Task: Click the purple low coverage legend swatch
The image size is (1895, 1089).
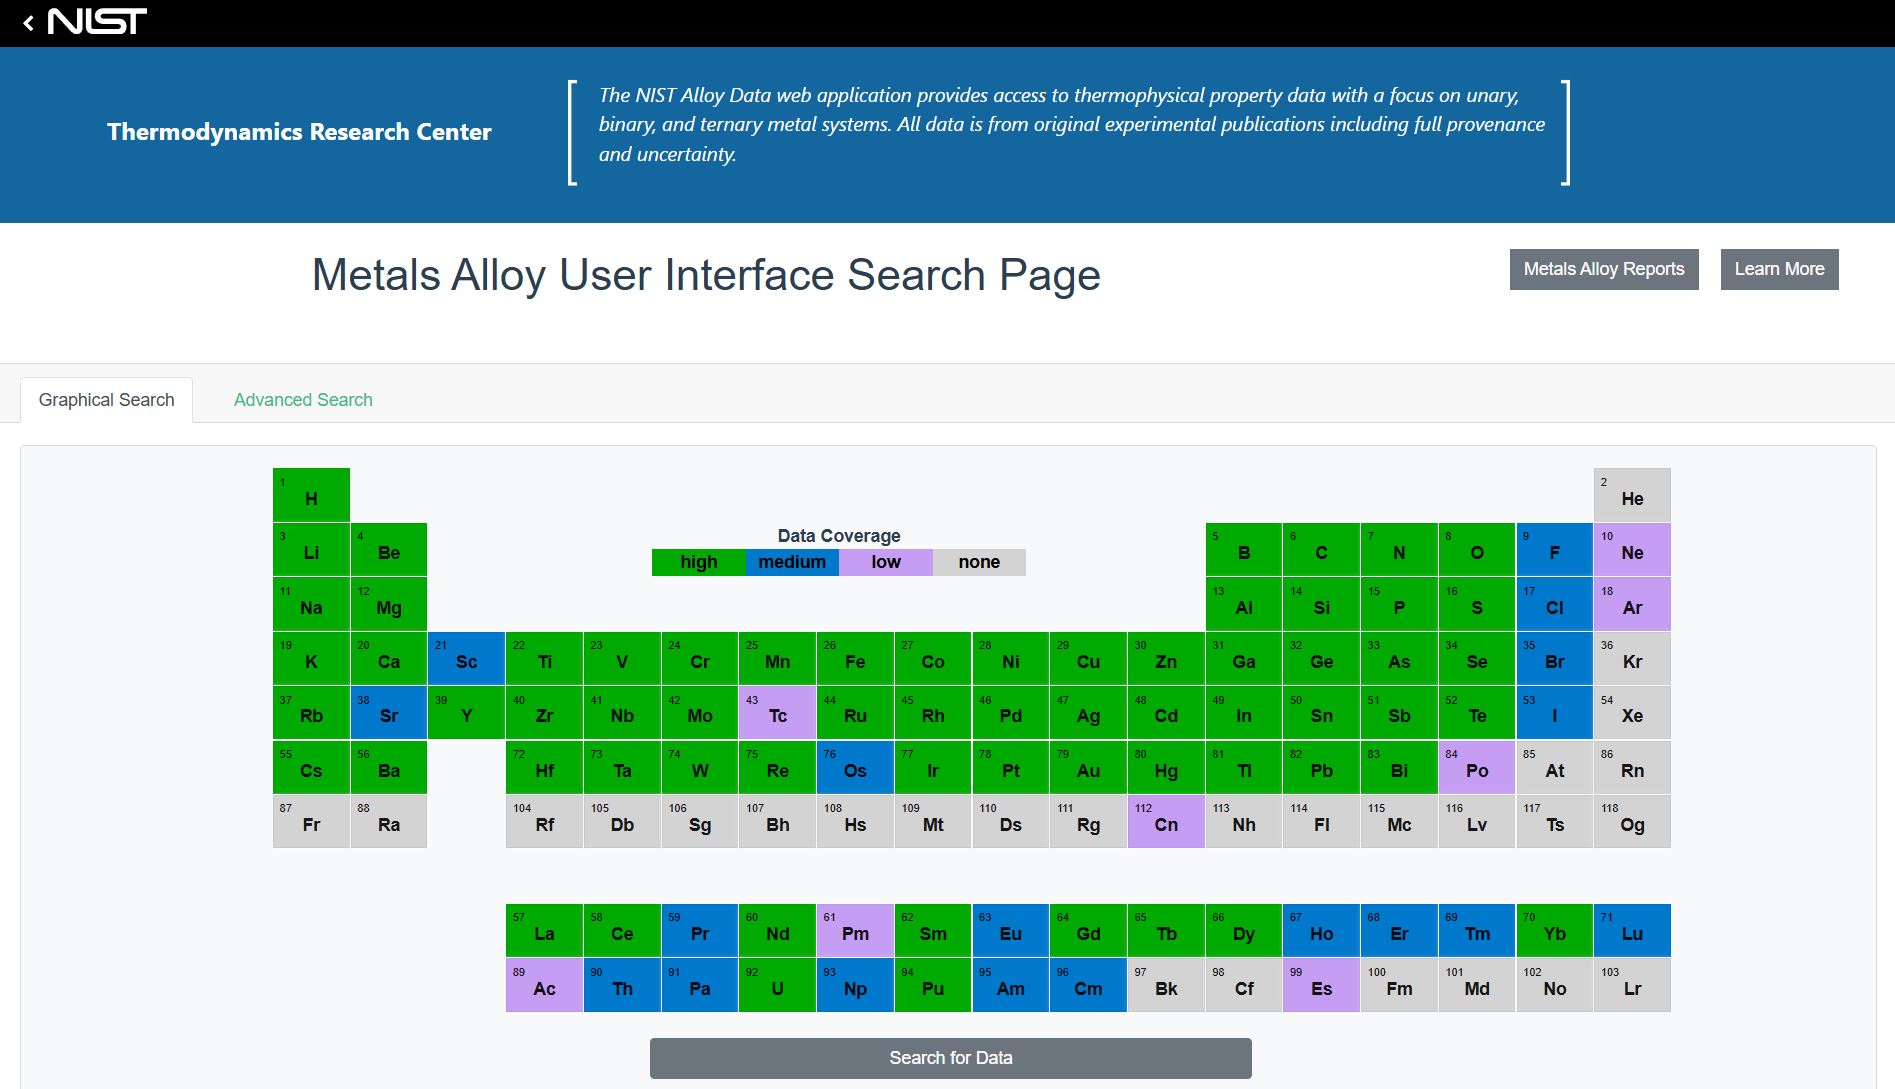Action: click(x=885, y=562)
